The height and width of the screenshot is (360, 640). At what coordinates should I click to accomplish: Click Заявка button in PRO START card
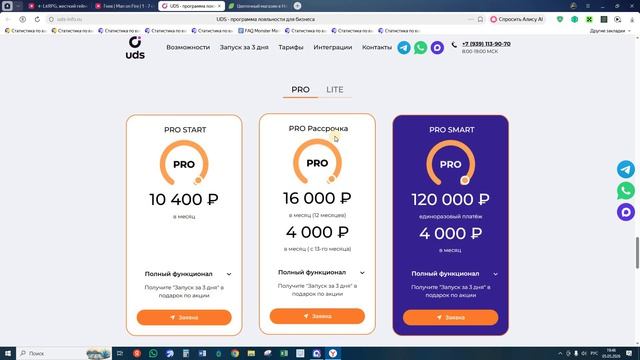coord(184,317)
